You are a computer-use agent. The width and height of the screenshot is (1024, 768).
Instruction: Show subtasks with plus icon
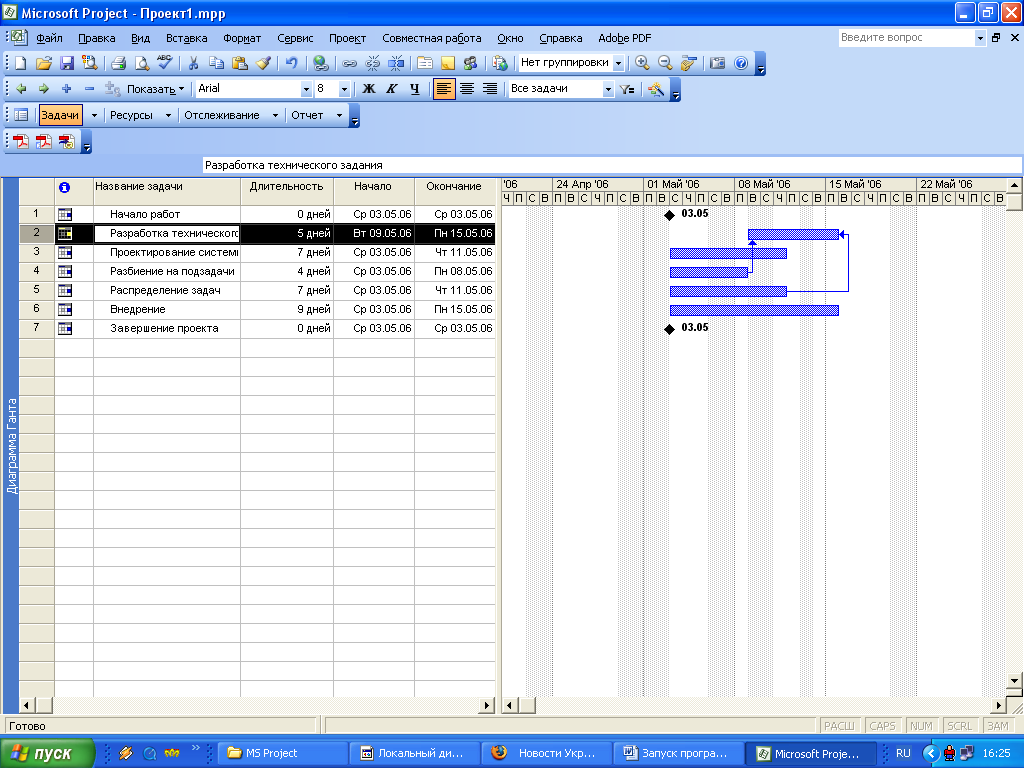pos(66,89)
